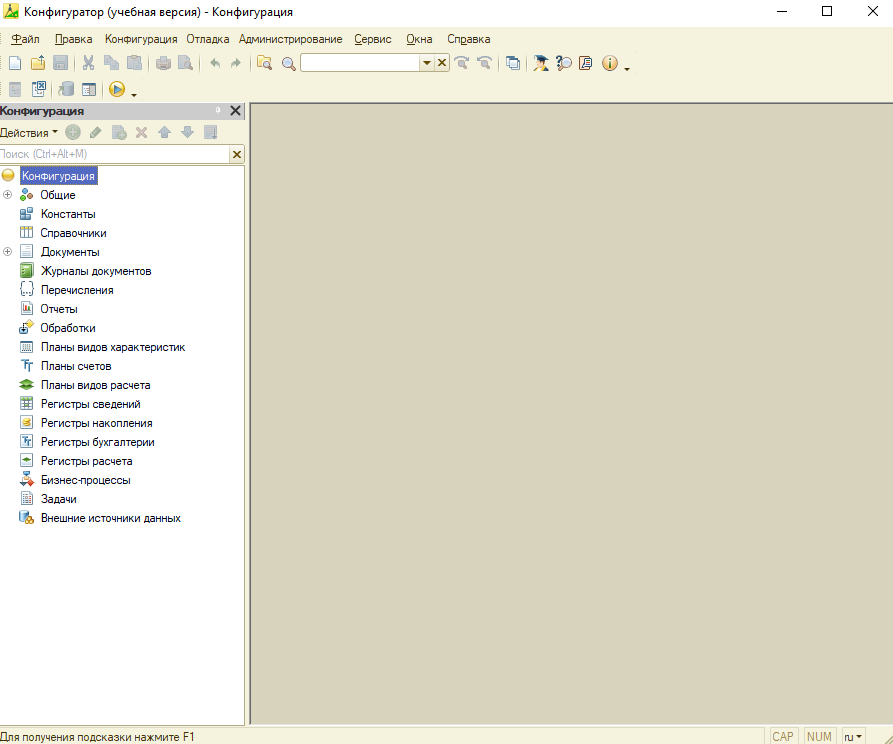Open global search with the folder-magnifier icon
Screen dimensions: 893x744
coord(264,63)
